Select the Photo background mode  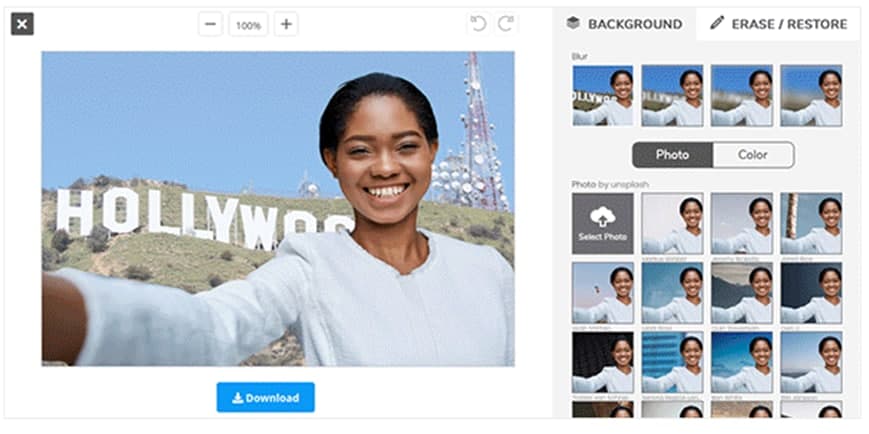(x=672, y=155)
